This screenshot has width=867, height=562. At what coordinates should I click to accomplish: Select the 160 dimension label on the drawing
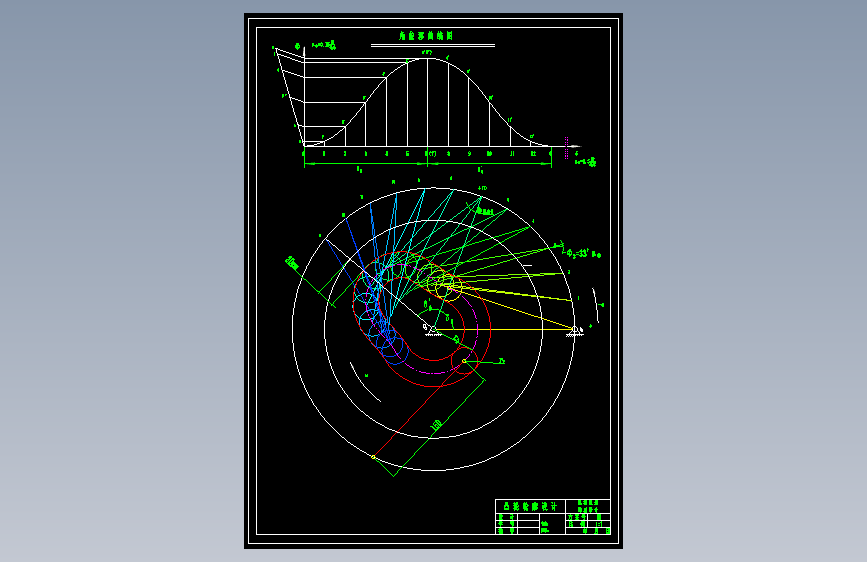tap(436, 425)
